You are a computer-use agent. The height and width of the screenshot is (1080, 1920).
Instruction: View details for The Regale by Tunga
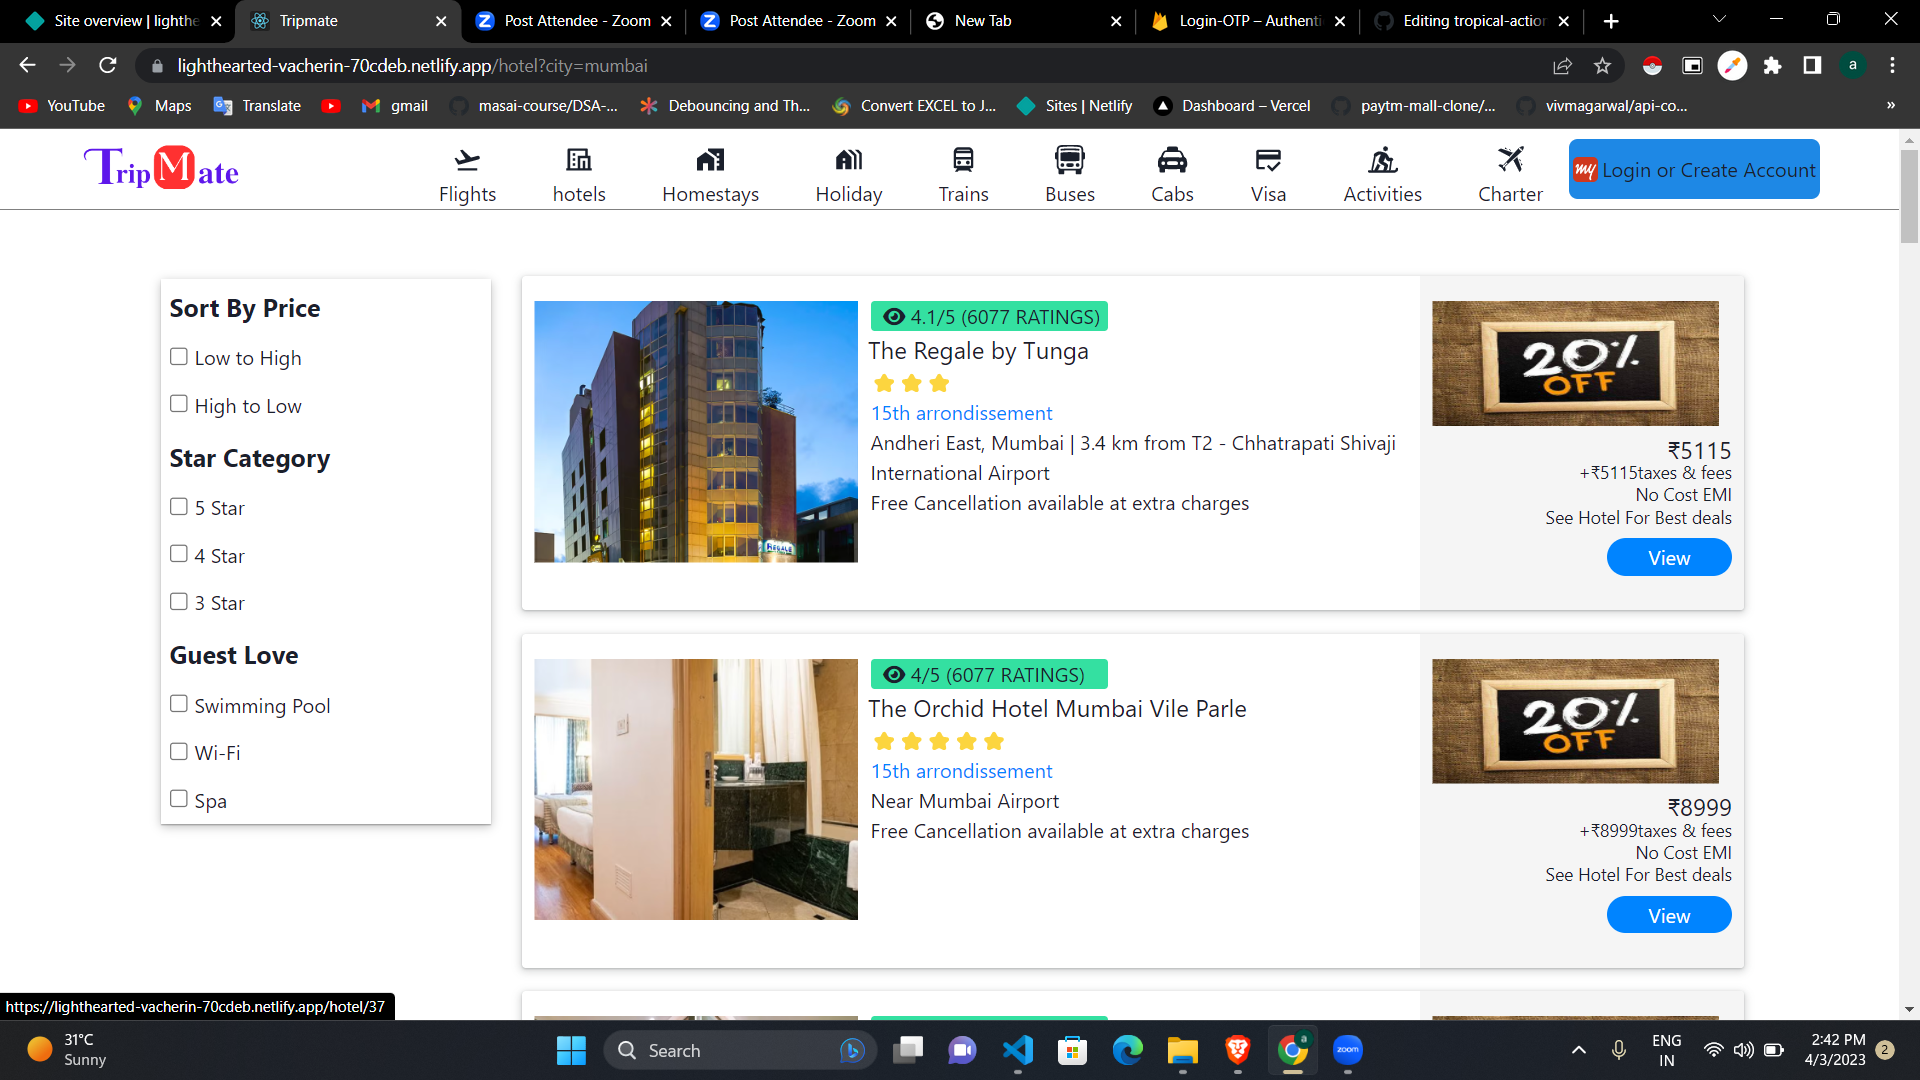pyautogui.click(x=1668, y=557)
